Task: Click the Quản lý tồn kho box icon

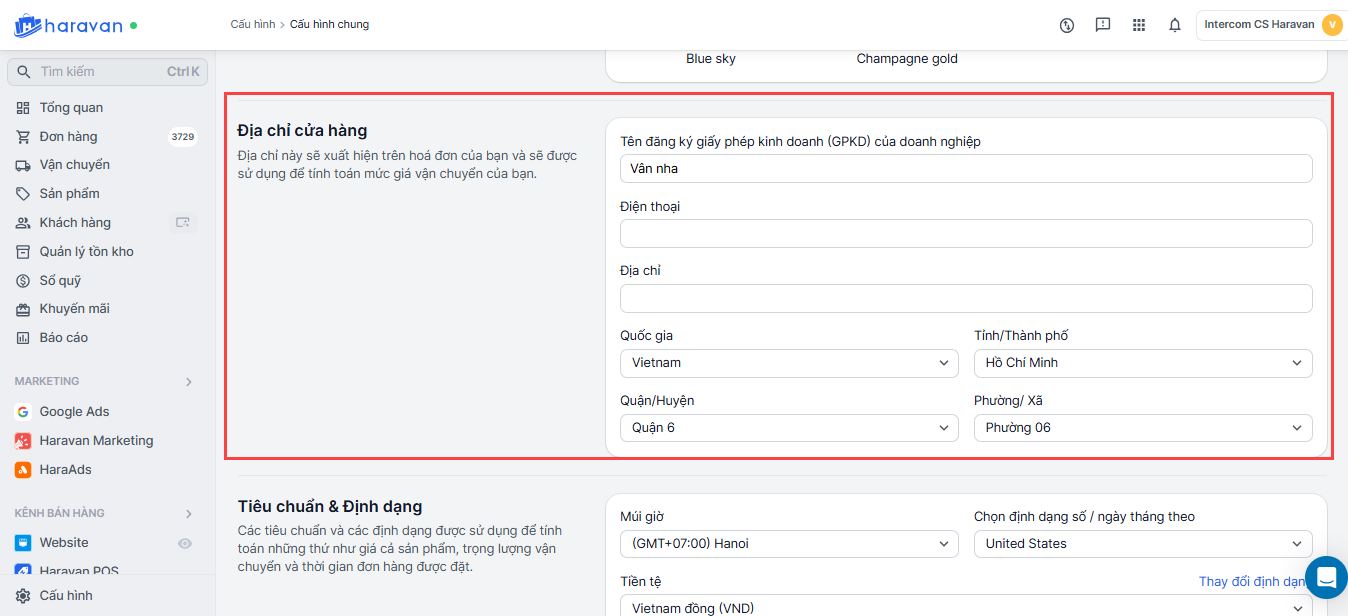Action: [x=23, y=252]
